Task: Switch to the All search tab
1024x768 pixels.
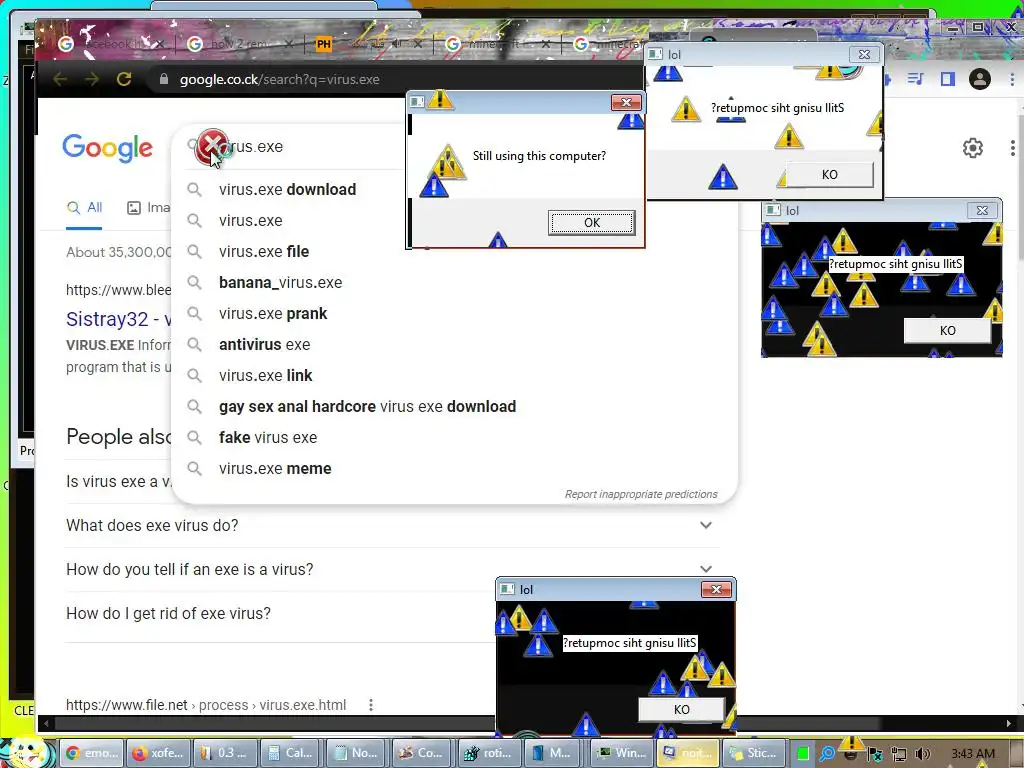Action: (x=84, y=208)
